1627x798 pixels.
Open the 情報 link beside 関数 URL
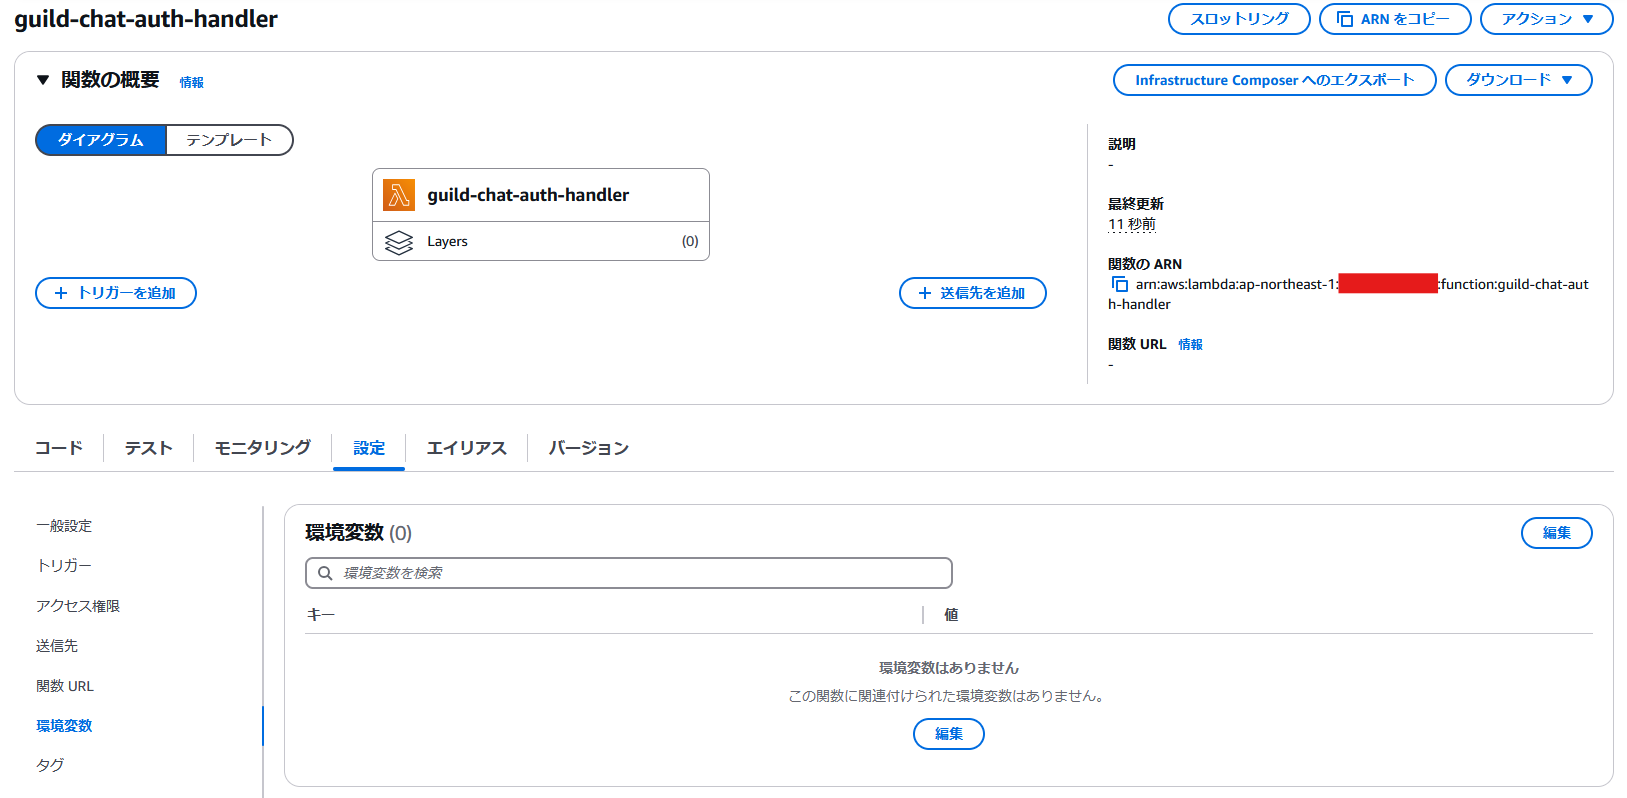[1190, 344]
